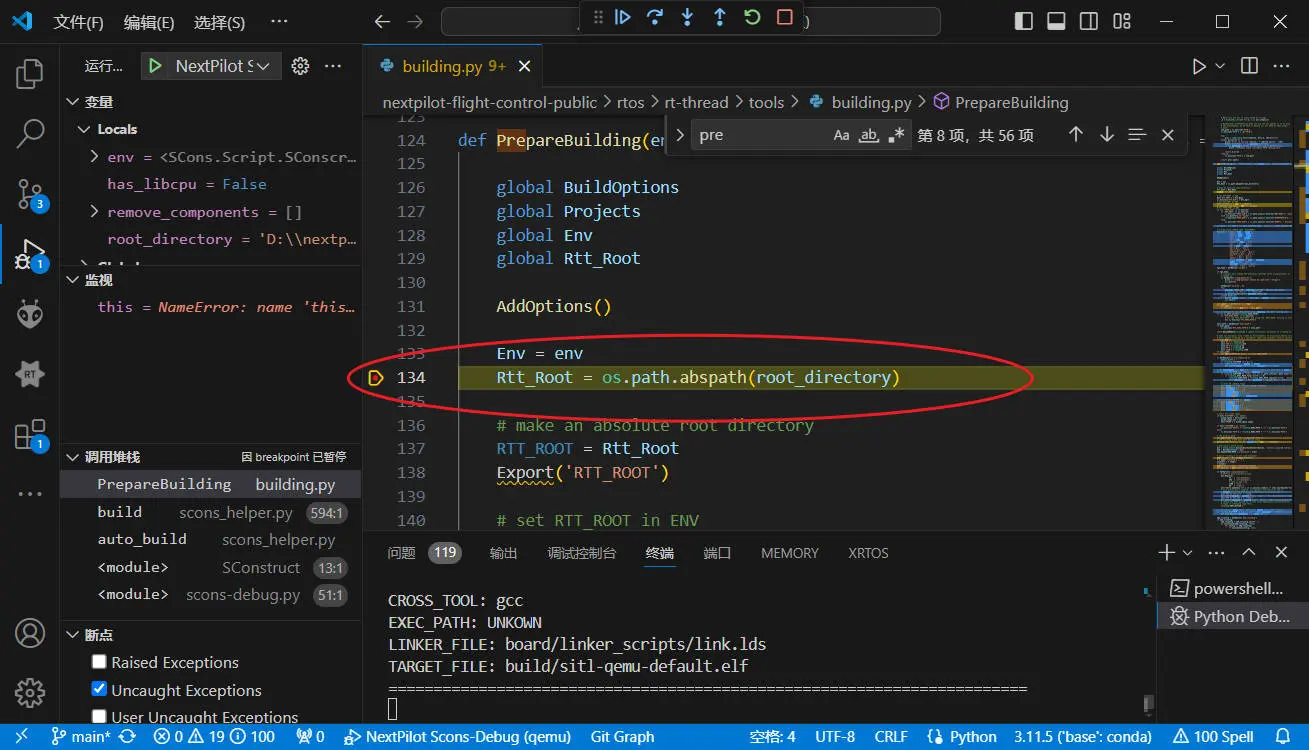1309x750 pixels.
Task: Click CRLF line ending in status bar
Action: (891, 737)
